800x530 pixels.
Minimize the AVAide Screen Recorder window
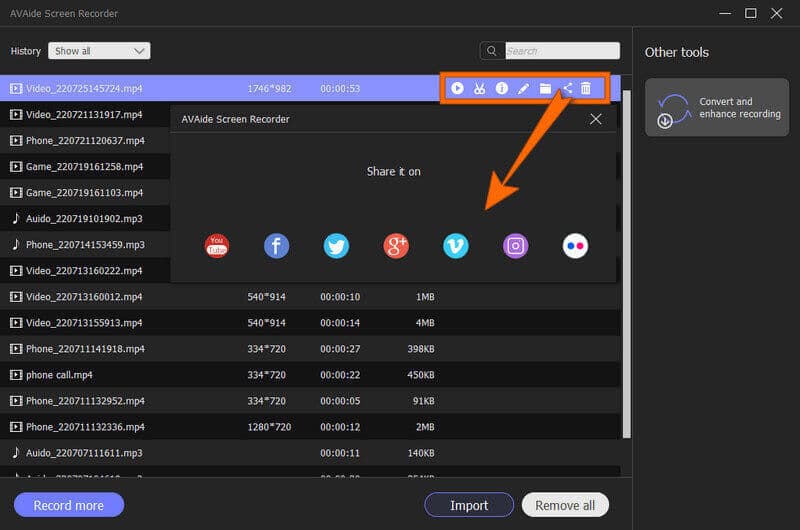point(725,13)
